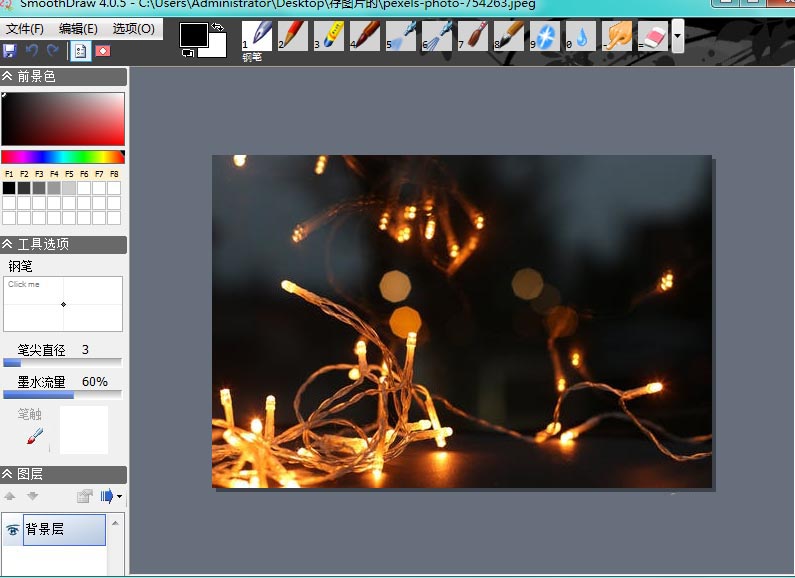795x578 pixels.
Task: Click the 钢笔 label under the tool bar
Action: click(252, 57)
